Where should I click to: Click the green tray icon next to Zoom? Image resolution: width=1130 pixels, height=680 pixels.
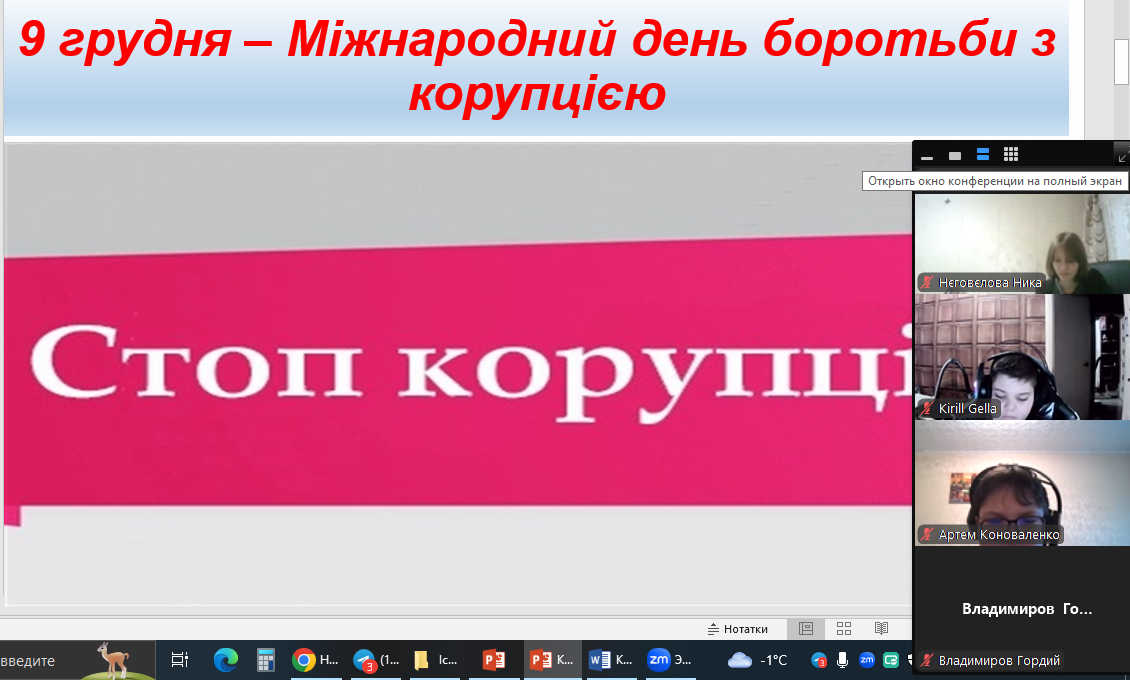[x=891, y=660]
